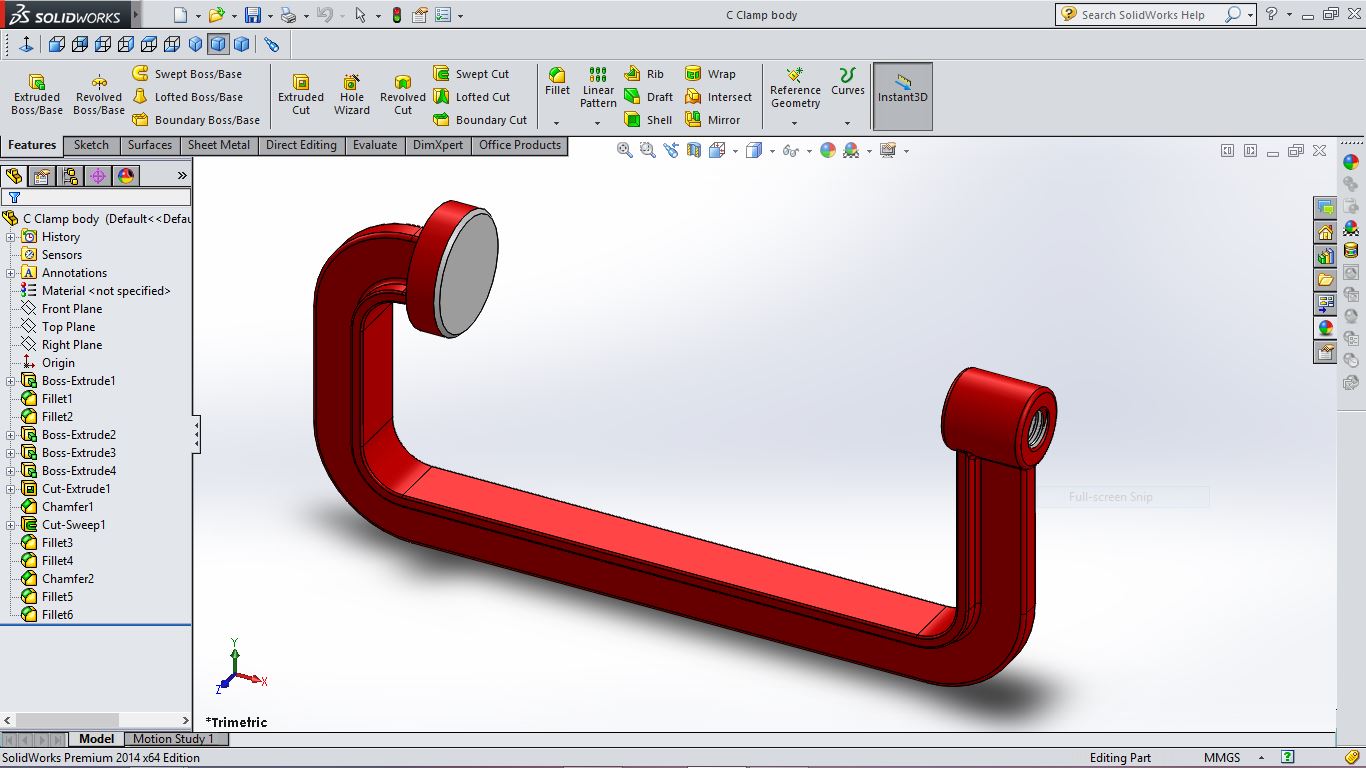This screenshot has height=768, width=1366.
Task: Open the Linear Pattern dropdown arrow
Action: pos(597,123)
